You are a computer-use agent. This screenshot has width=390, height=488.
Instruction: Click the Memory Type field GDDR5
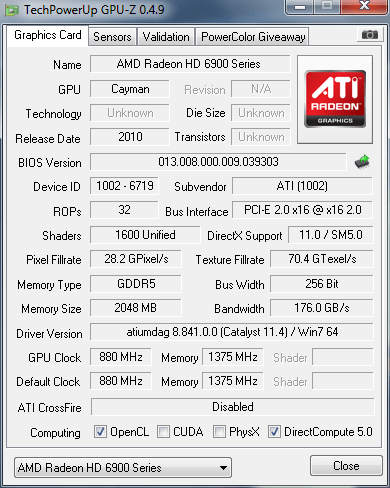point(136,284)
